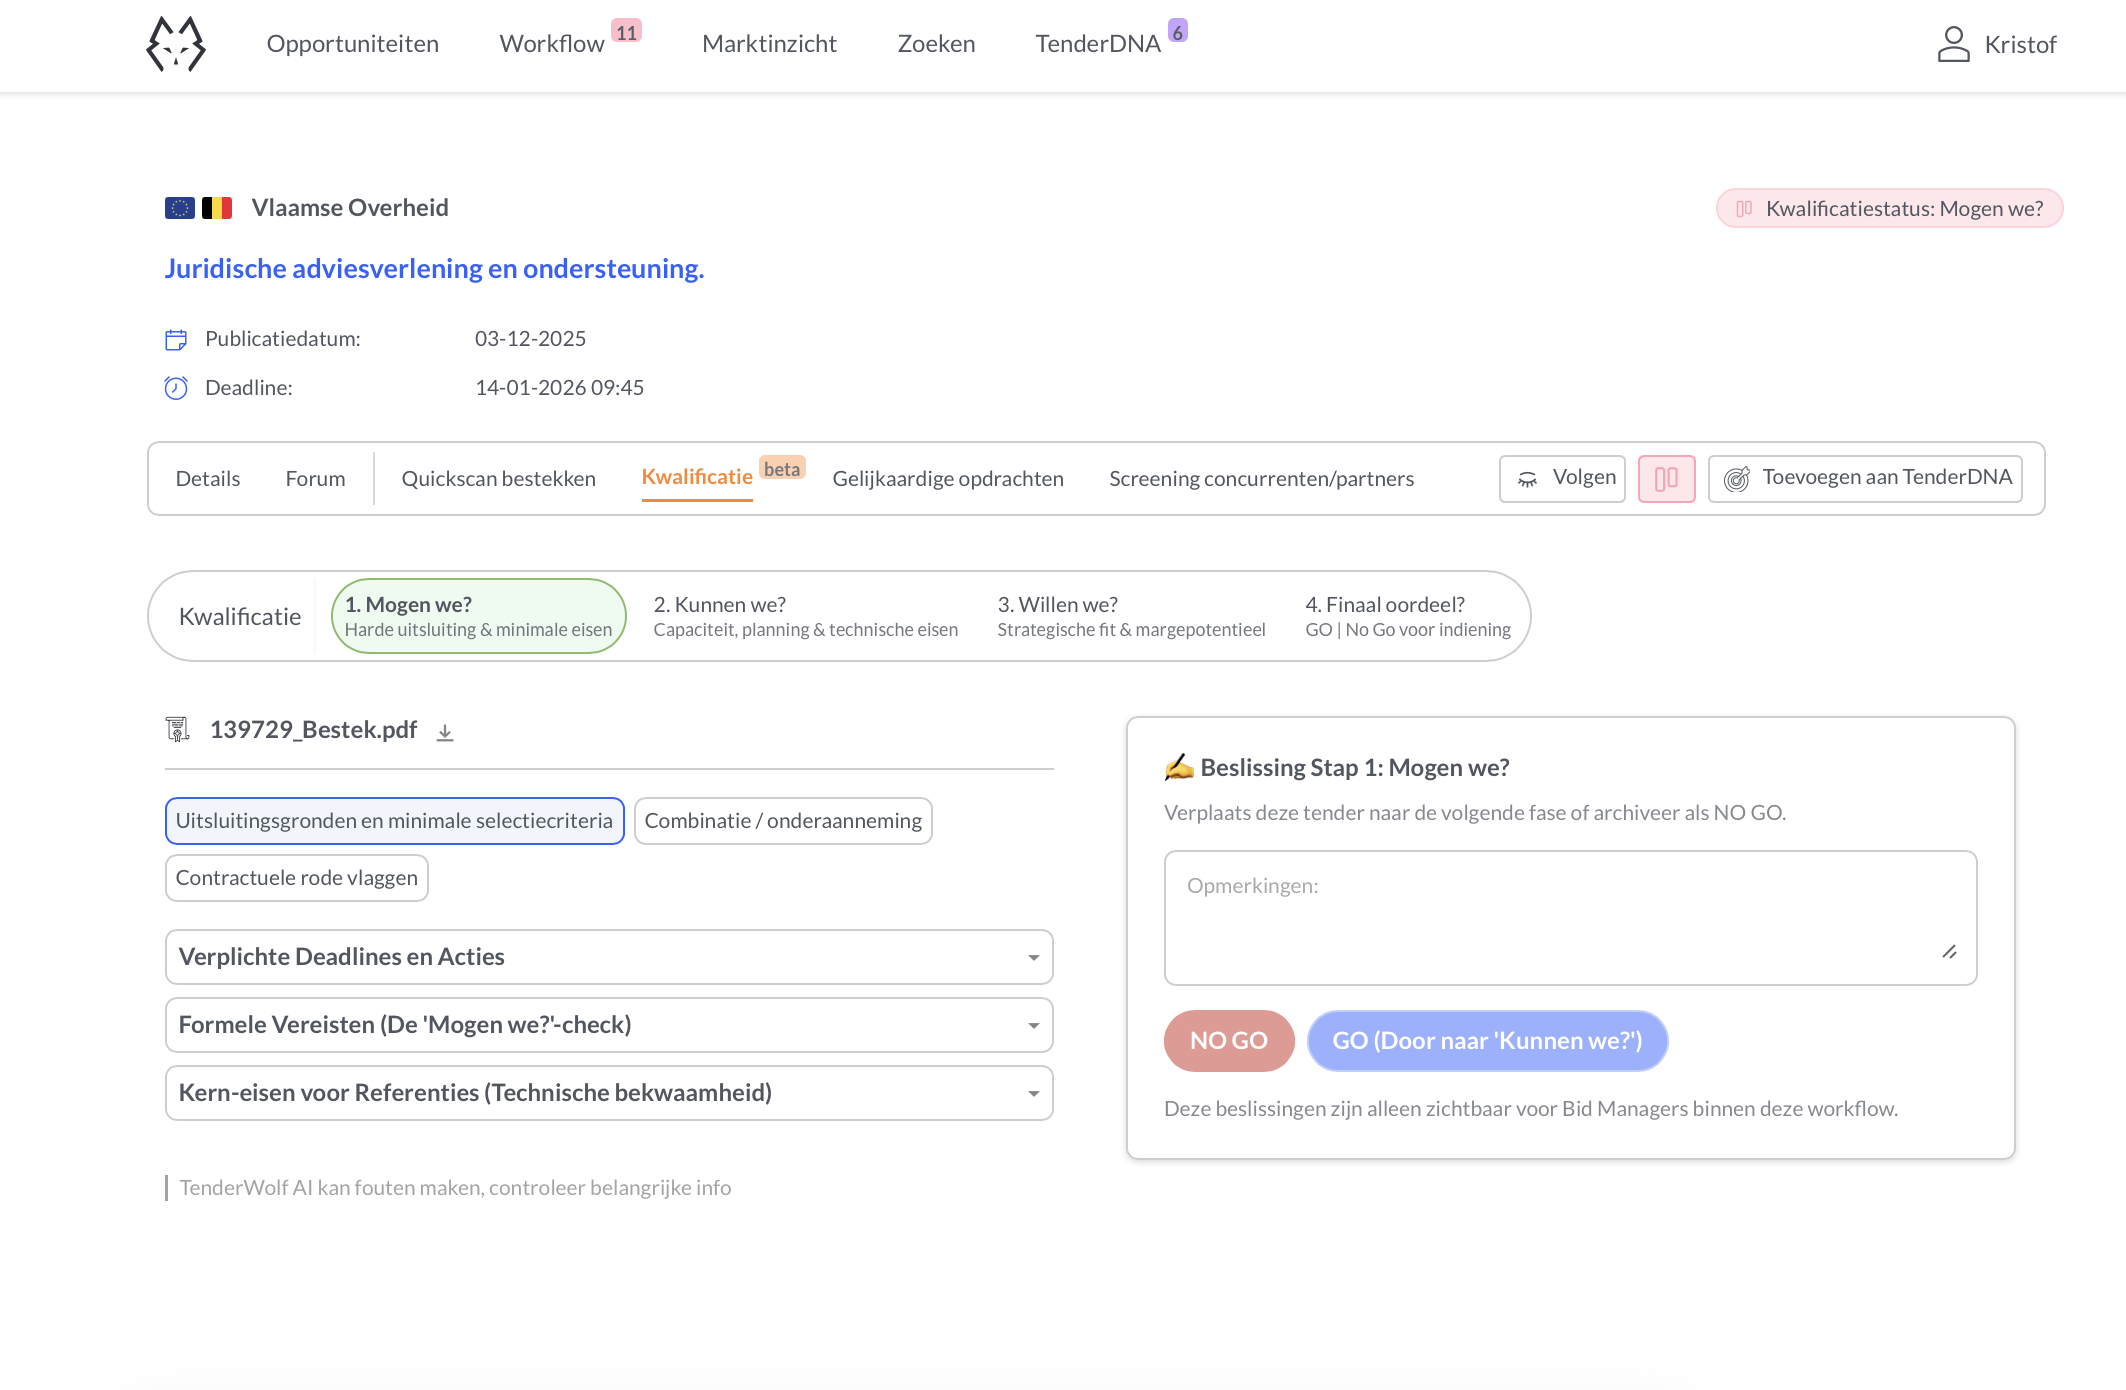Screen dimensions: 2126x1390
Task: Click the document icon next to 139729_Bestek.pdf
Action: [x=178, y=730]
